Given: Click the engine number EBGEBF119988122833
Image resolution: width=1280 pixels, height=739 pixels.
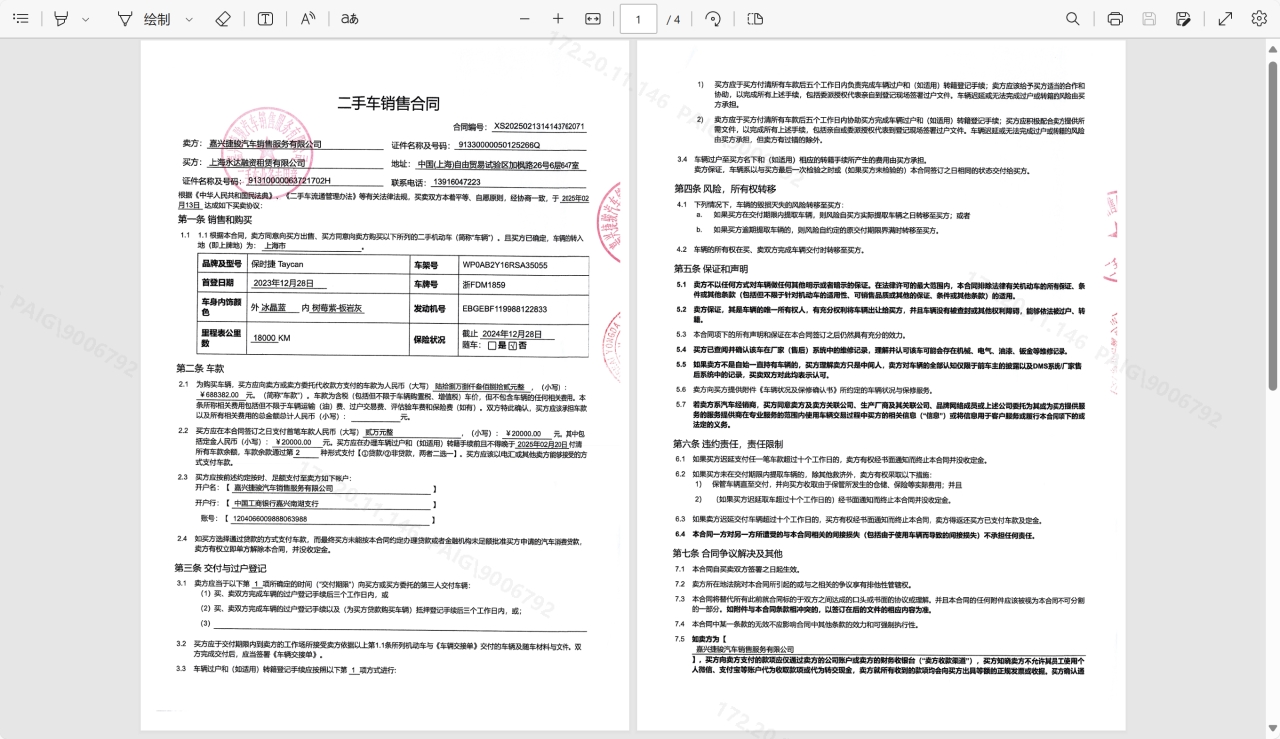Looking at the screenshot, I should click(504, 309).
